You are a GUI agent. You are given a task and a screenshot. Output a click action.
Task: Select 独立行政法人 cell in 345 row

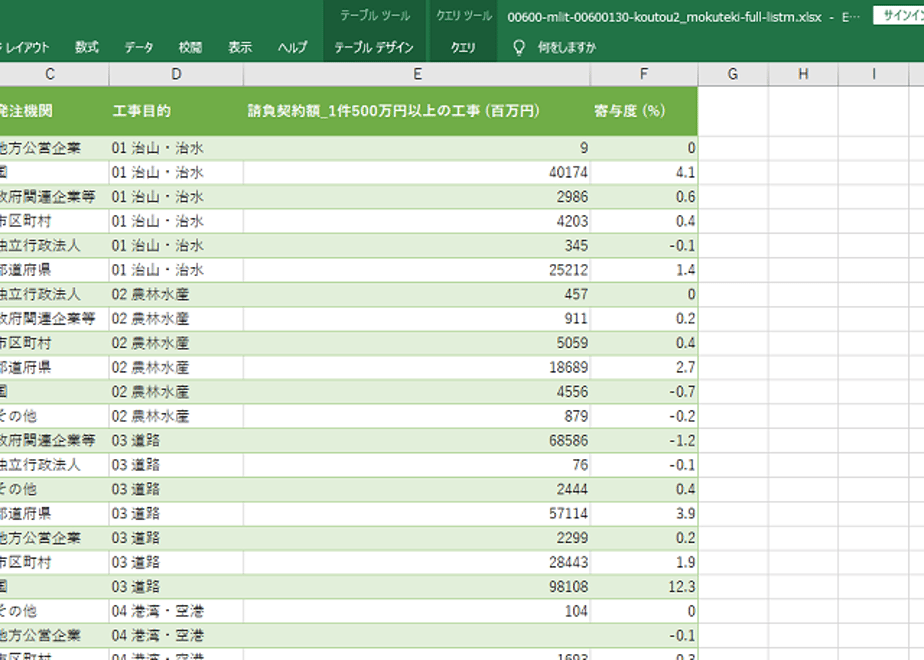[54, 246]
